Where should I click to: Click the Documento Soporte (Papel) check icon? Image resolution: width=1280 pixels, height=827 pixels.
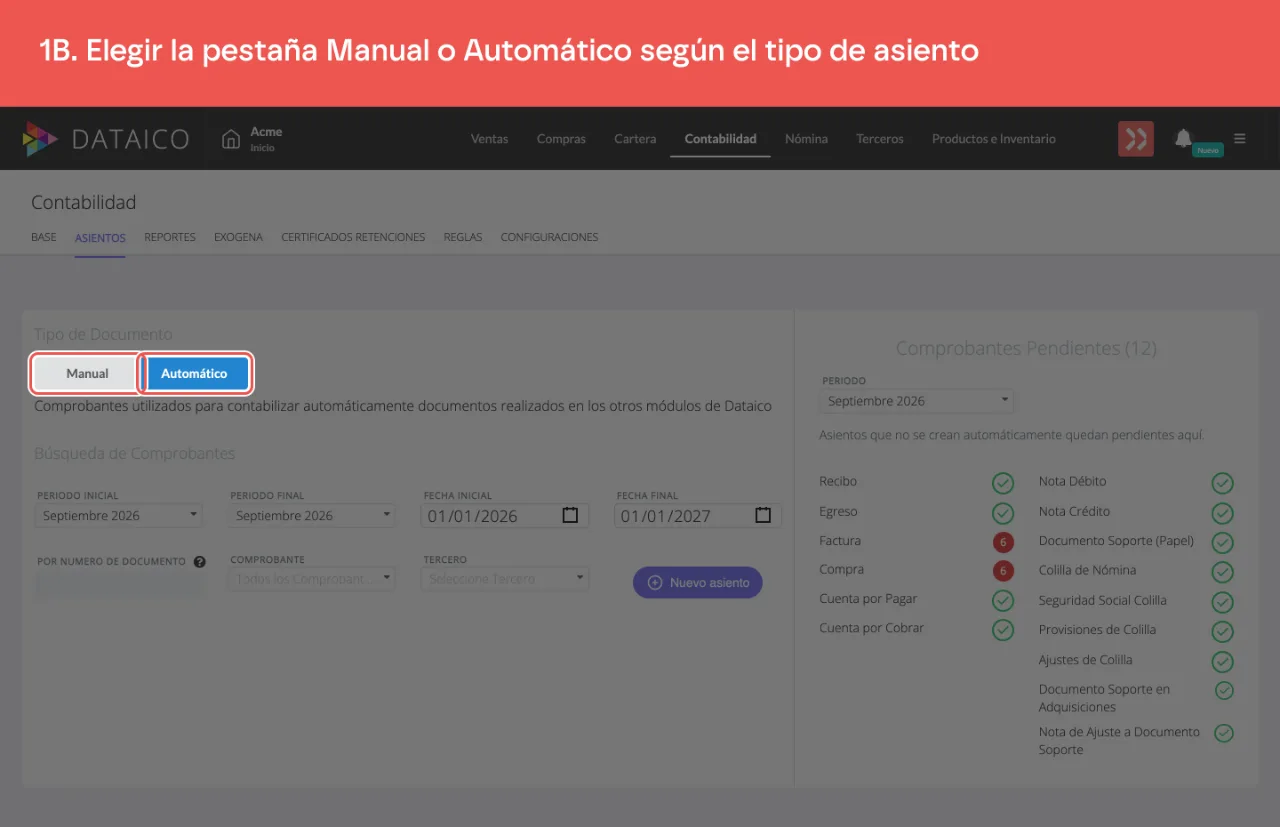pos(1222,543)
